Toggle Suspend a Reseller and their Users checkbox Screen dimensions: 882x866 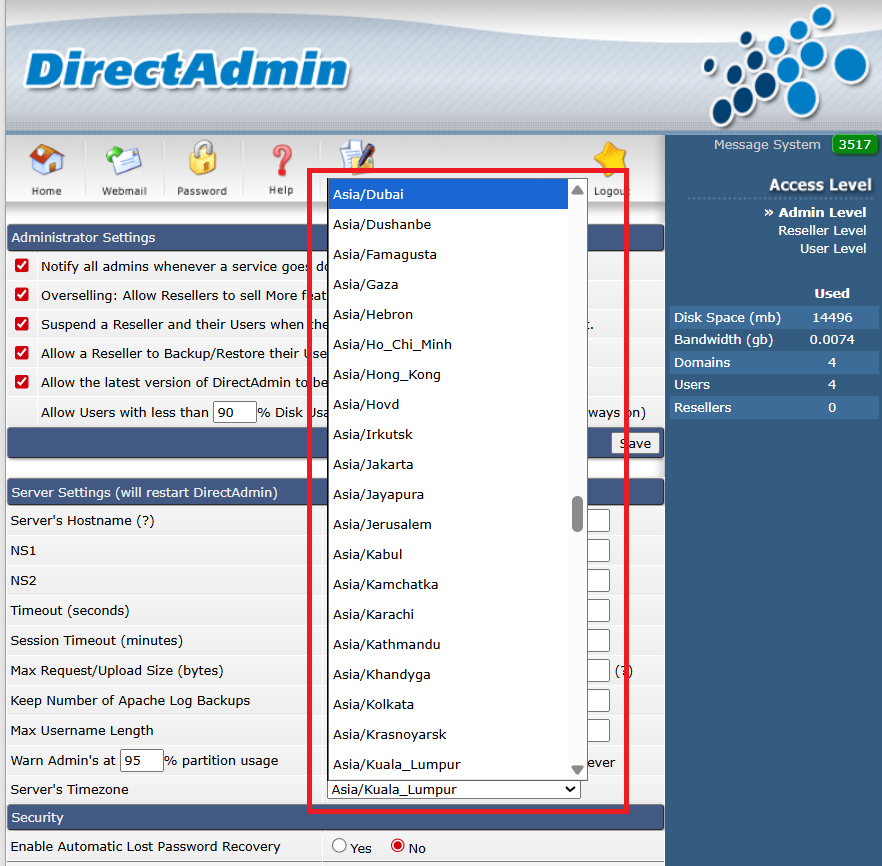pos(22,324)
